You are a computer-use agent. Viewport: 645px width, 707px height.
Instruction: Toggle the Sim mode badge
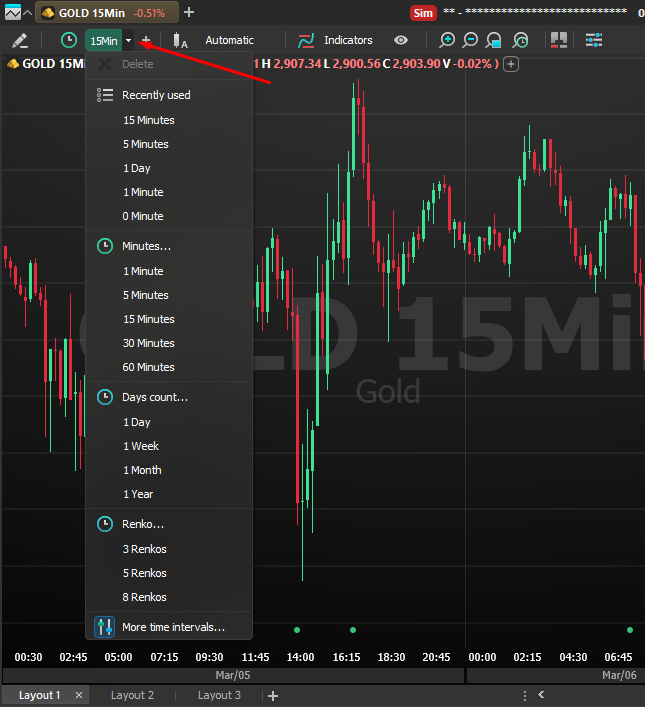click(422, 12)
